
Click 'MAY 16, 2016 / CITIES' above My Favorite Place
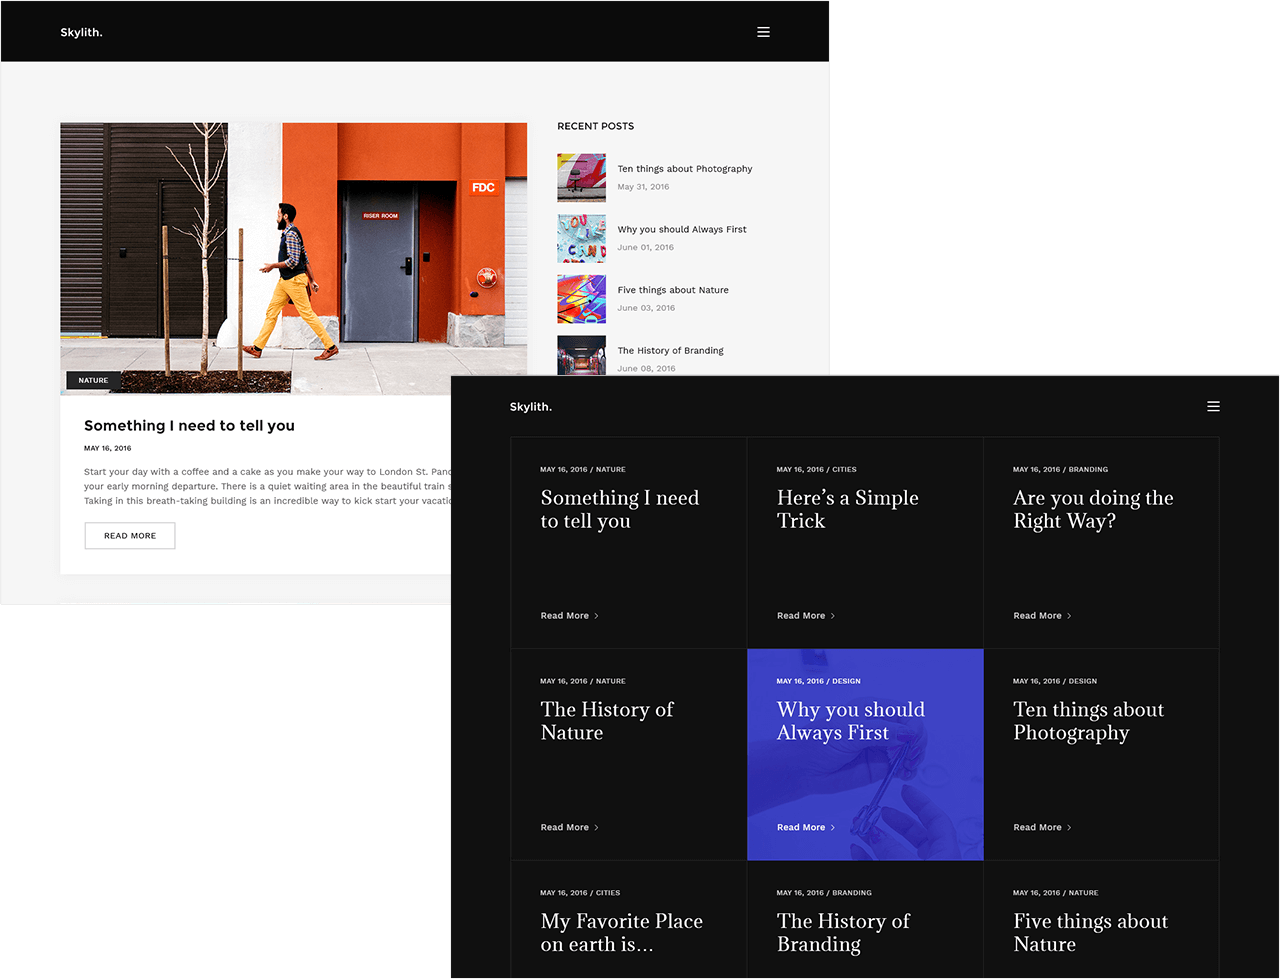point(580,893)
